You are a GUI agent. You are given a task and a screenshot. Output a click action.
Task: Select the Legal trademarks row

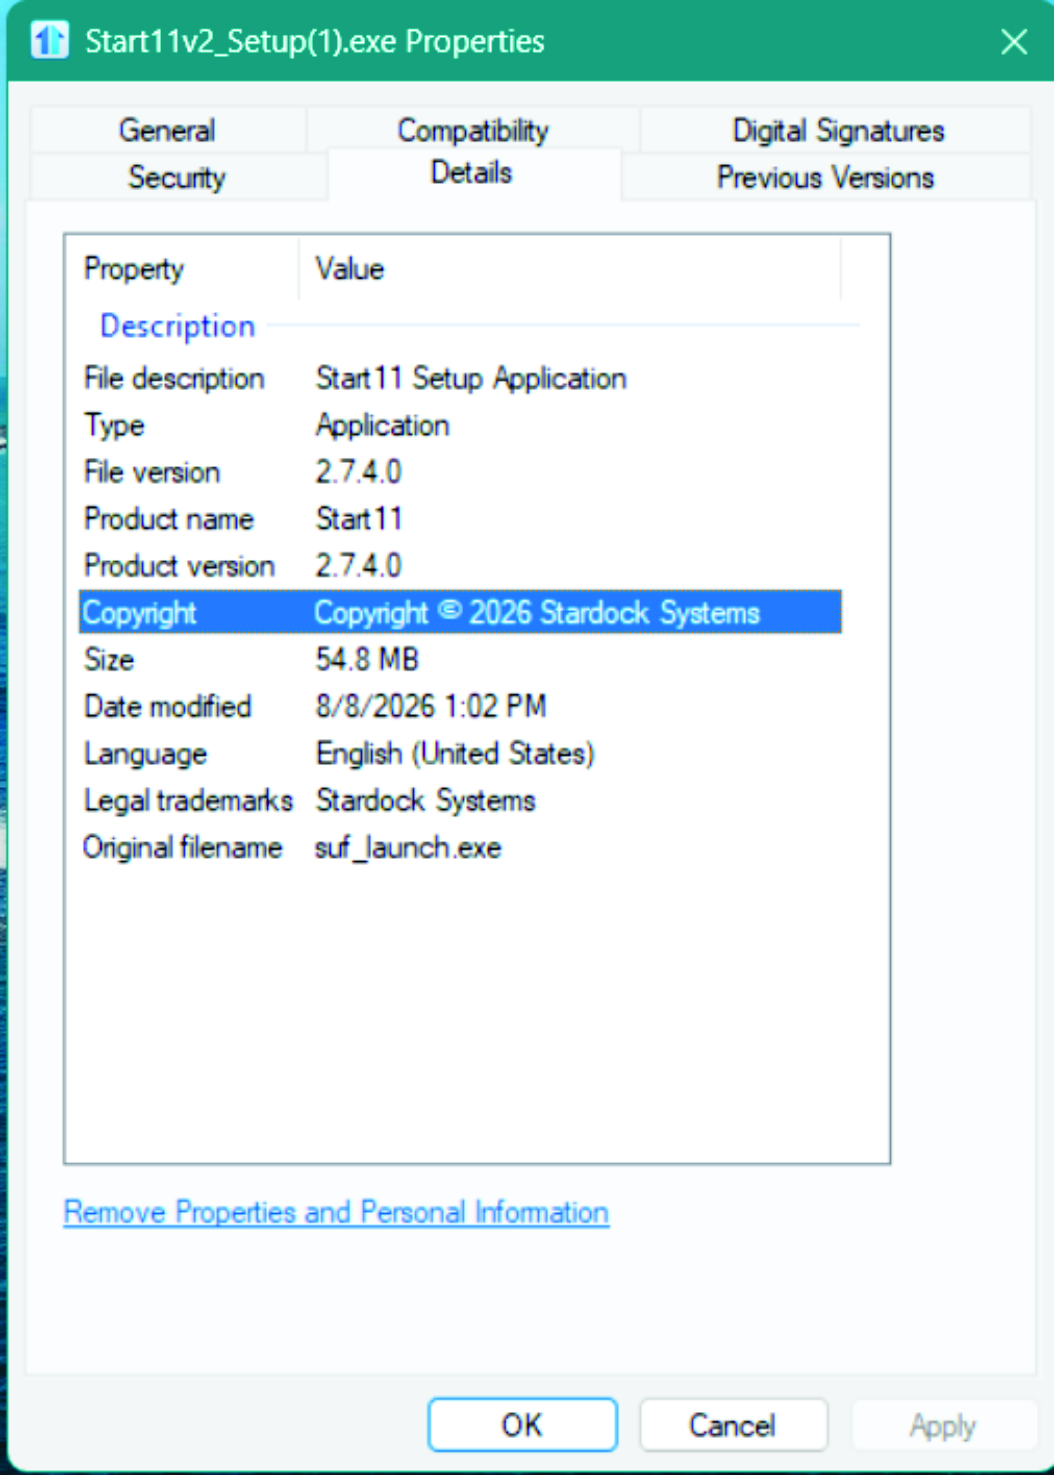pyautogui.click(x=460, y=801)
